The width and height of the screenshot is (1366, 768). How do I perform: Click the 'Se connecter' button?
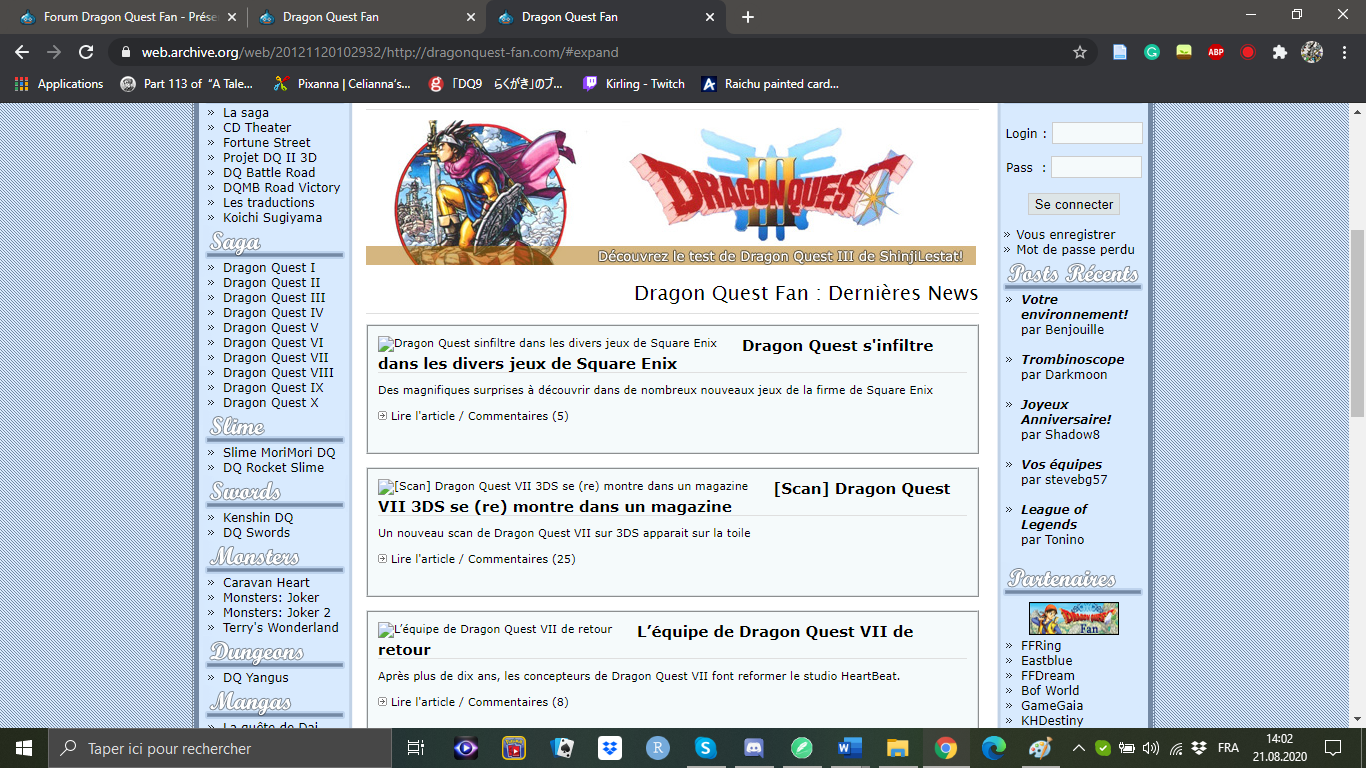[1074, 204]
